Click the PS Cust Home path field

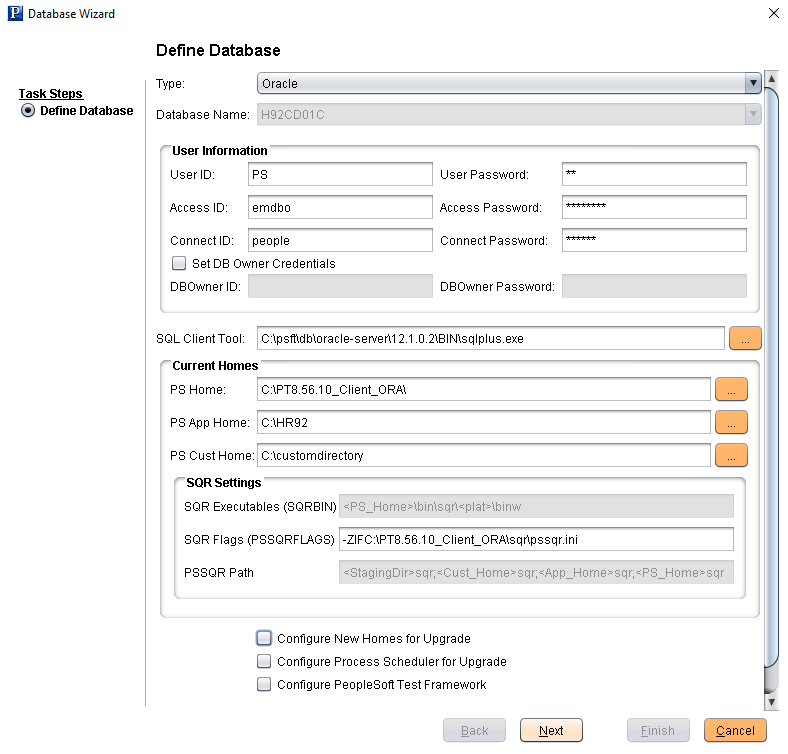(x=483, y=455)
